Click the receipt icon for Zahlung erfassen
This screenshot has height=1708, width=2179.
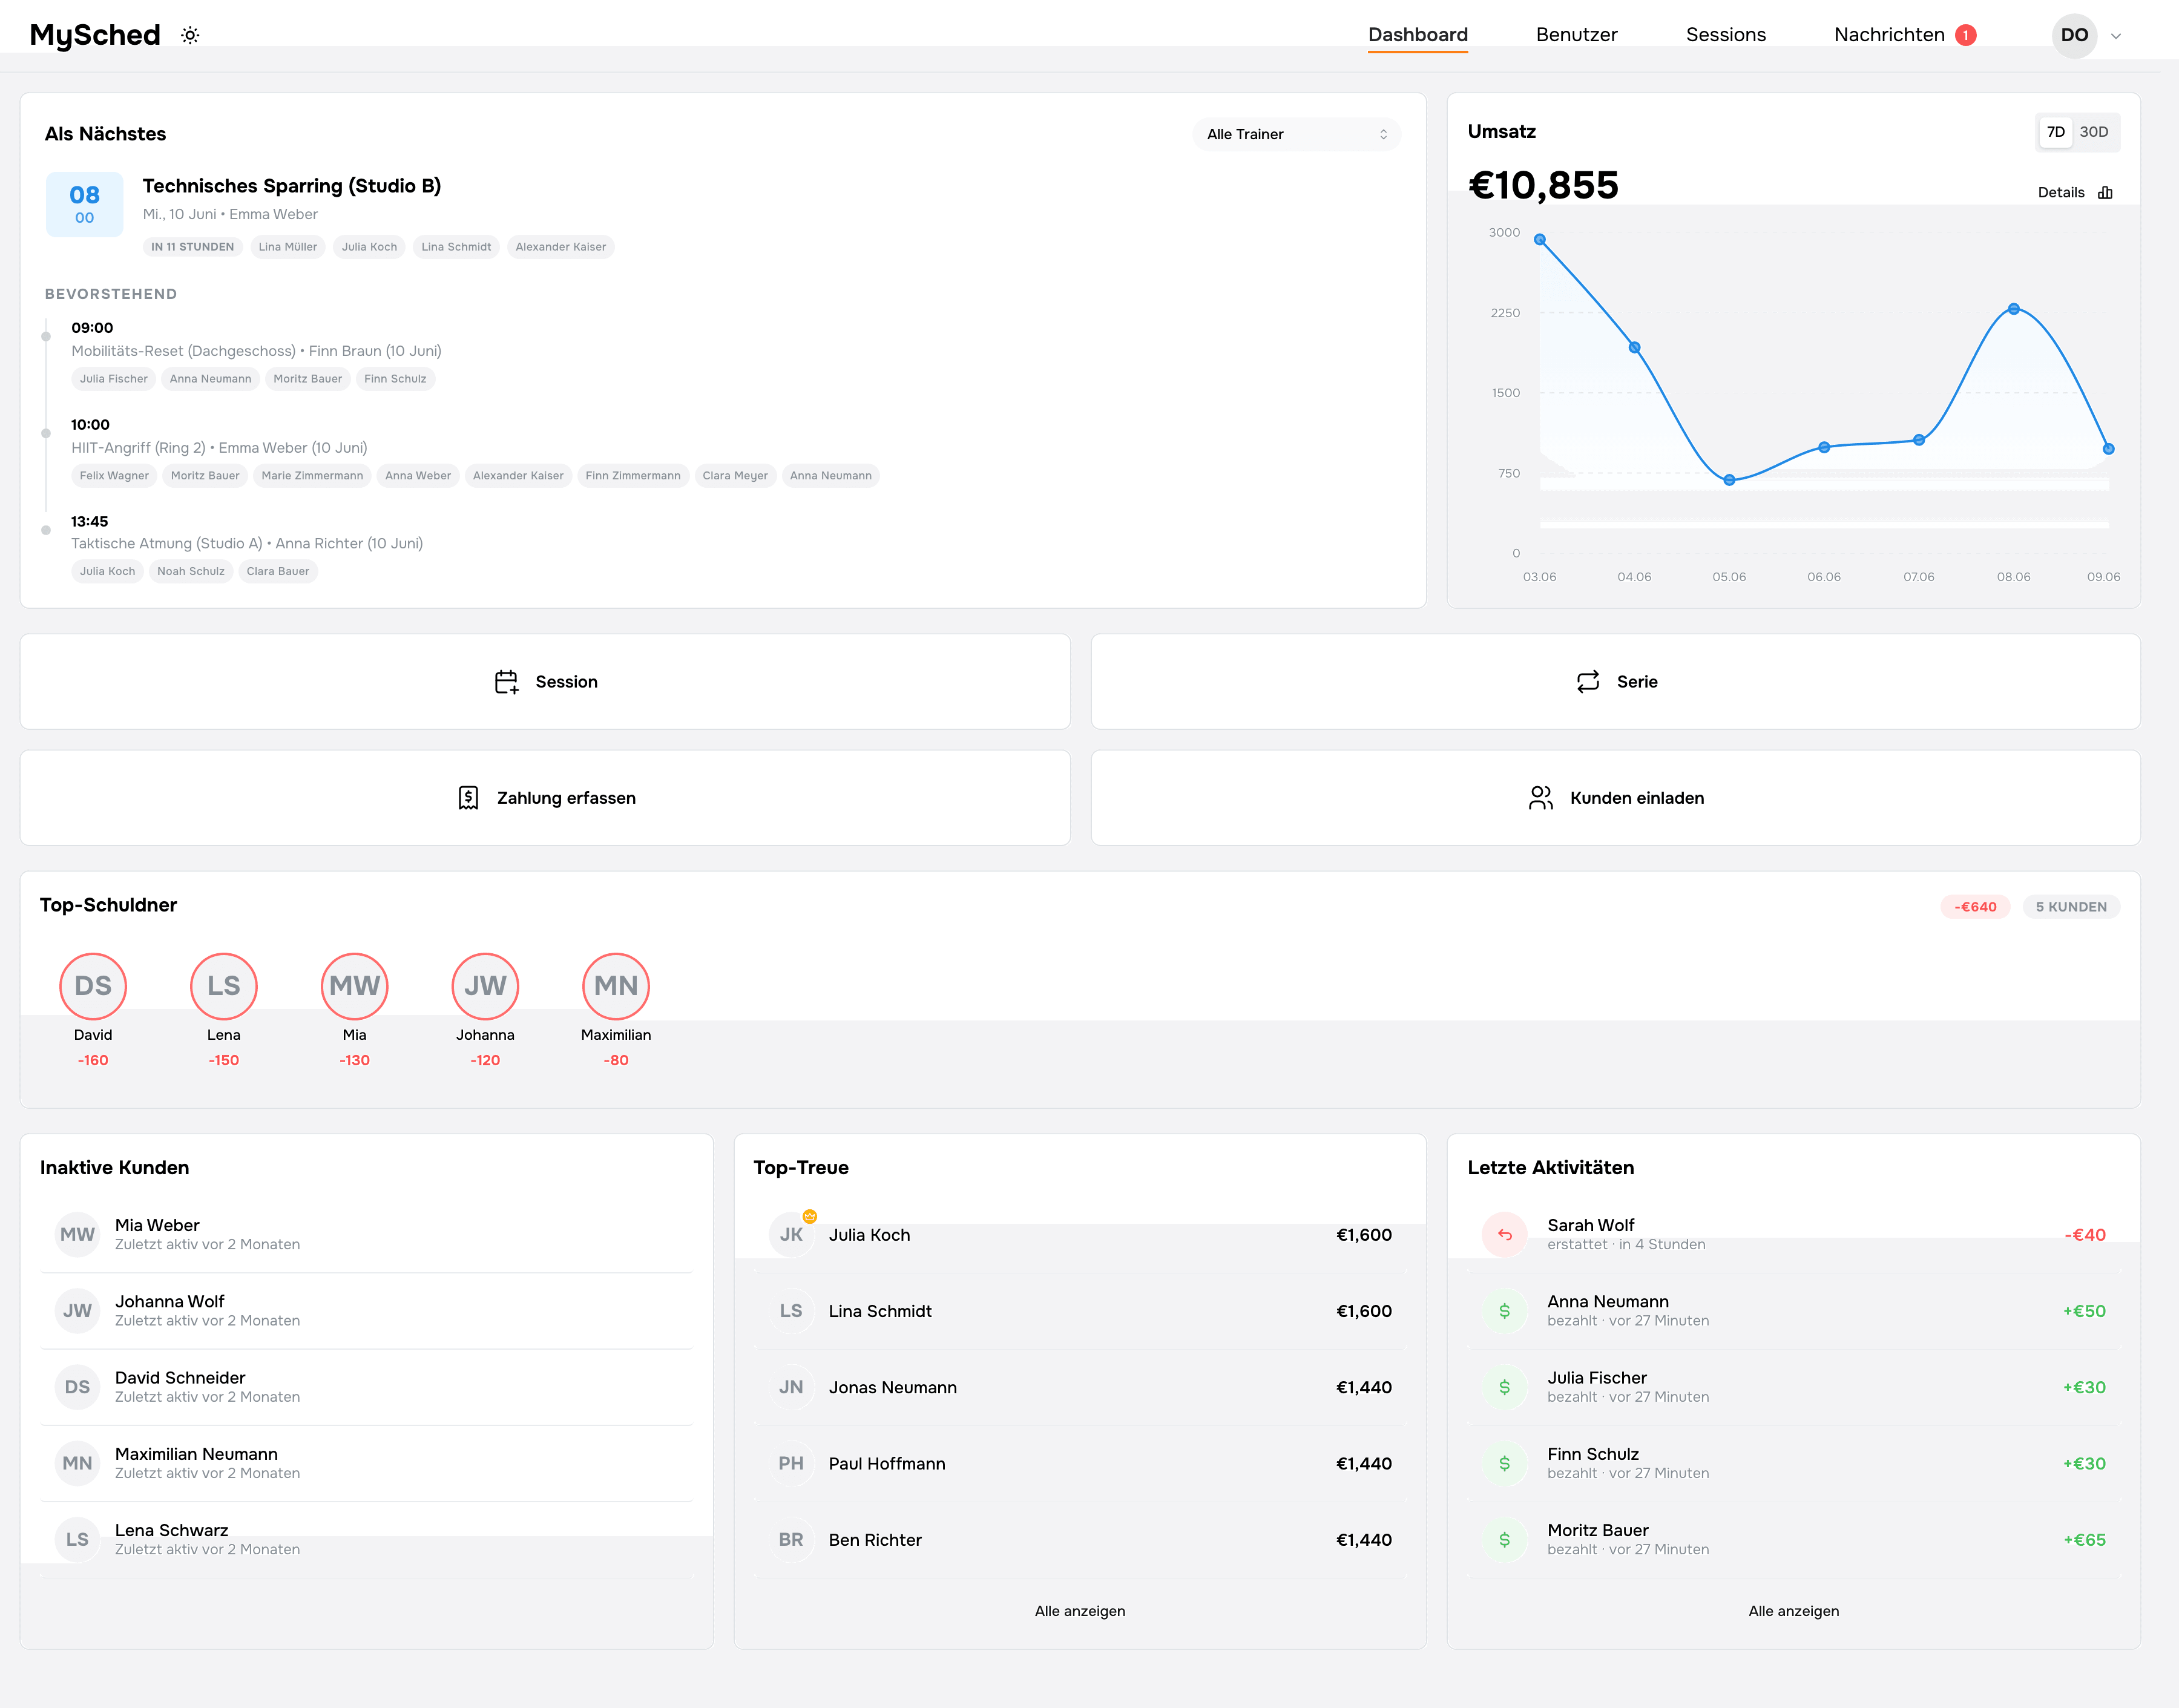pyautogui.click(x=468, y=798)
